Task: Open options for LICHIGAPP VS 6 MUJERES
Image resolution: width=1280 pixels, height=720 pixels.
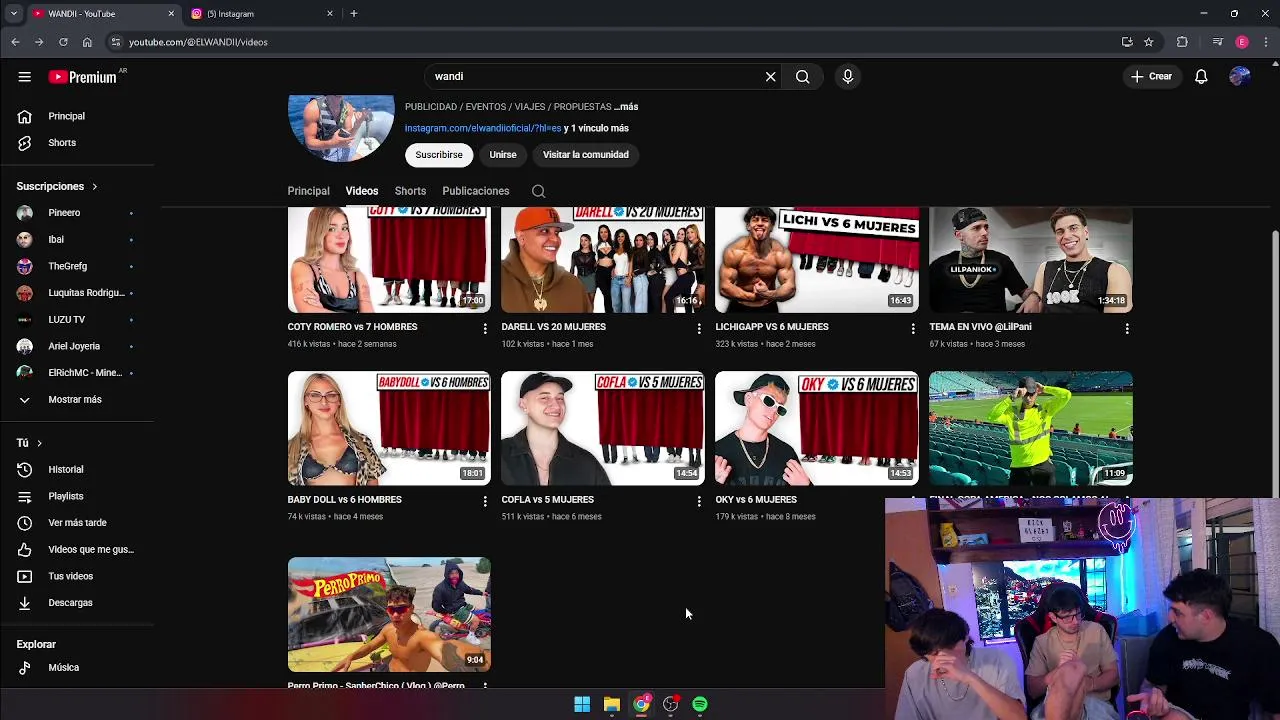Action: (912, 328)
